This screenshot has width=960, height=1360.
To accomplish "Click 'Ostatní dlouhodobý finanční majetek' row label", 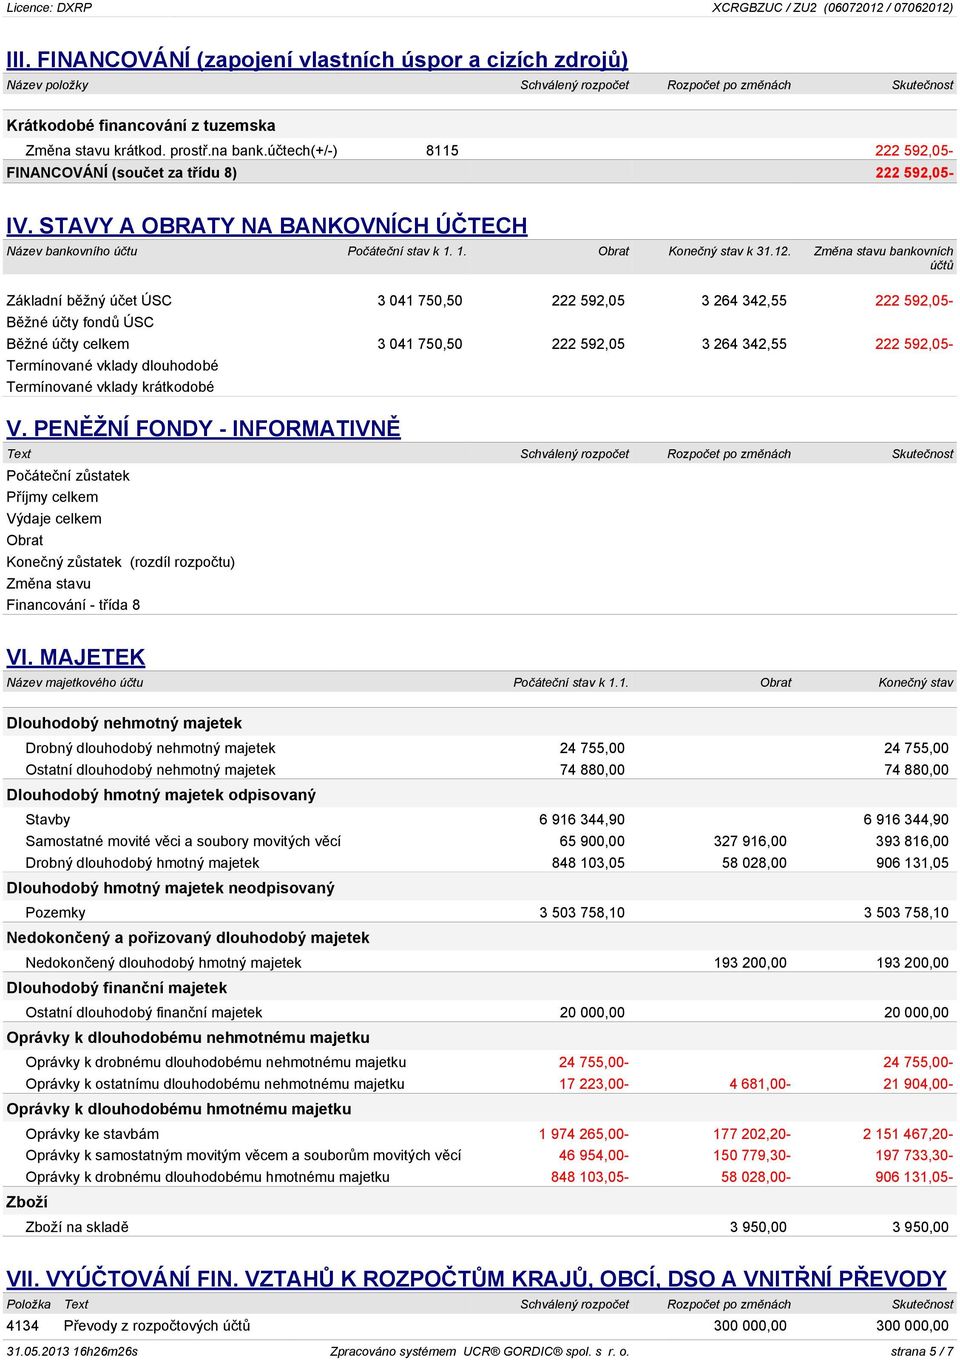I will pyautogui.click(x=144, y=1013).
